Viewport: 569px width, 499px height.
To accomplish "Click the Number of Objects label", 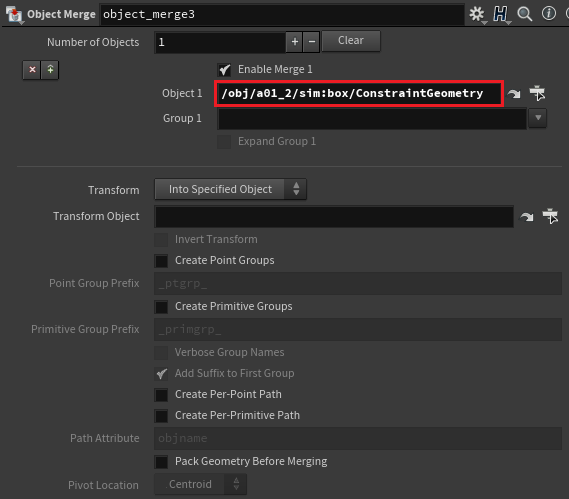I will point(93,42).
